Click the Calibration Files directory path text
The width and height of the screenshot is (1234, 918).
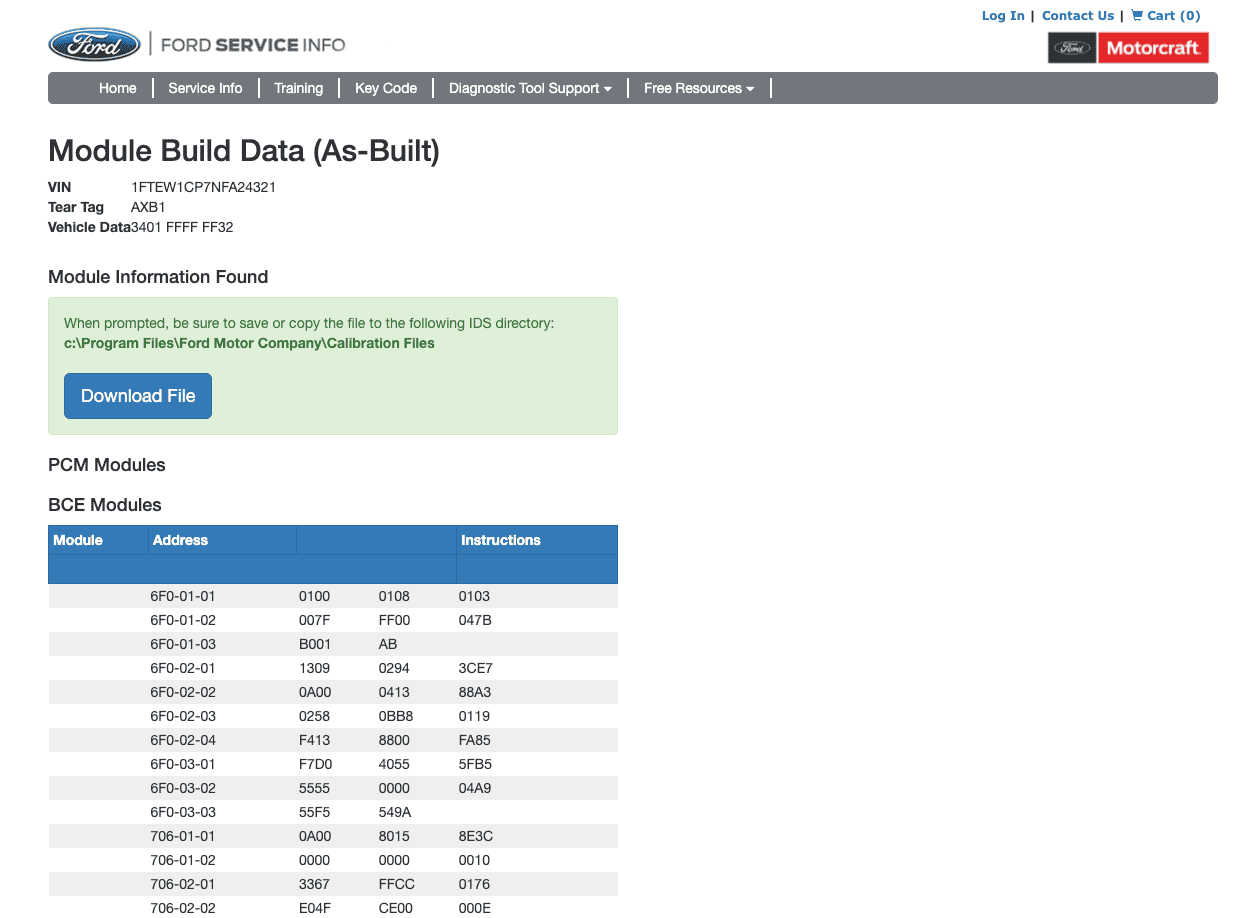click(x=249, y=343)
